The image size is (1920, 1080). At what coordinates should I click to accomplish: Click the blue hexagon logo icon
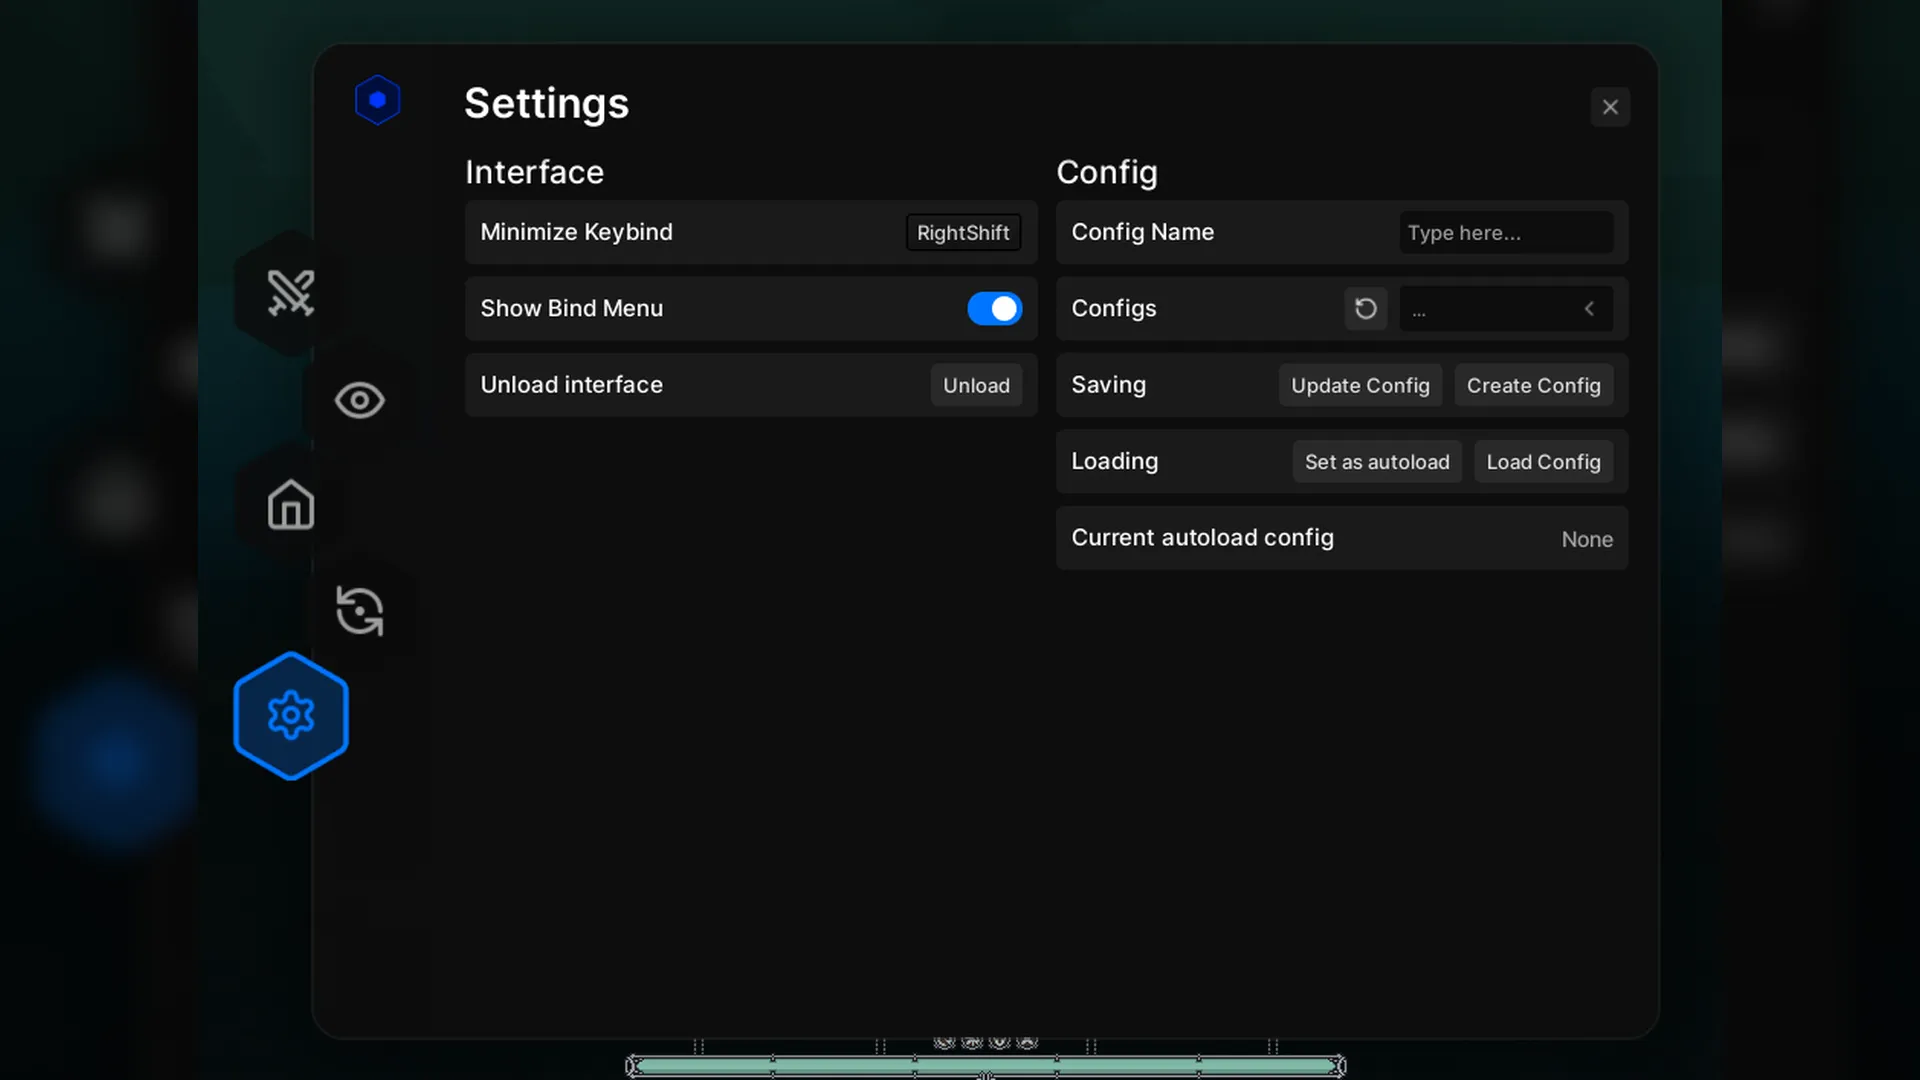pos(377,100)
